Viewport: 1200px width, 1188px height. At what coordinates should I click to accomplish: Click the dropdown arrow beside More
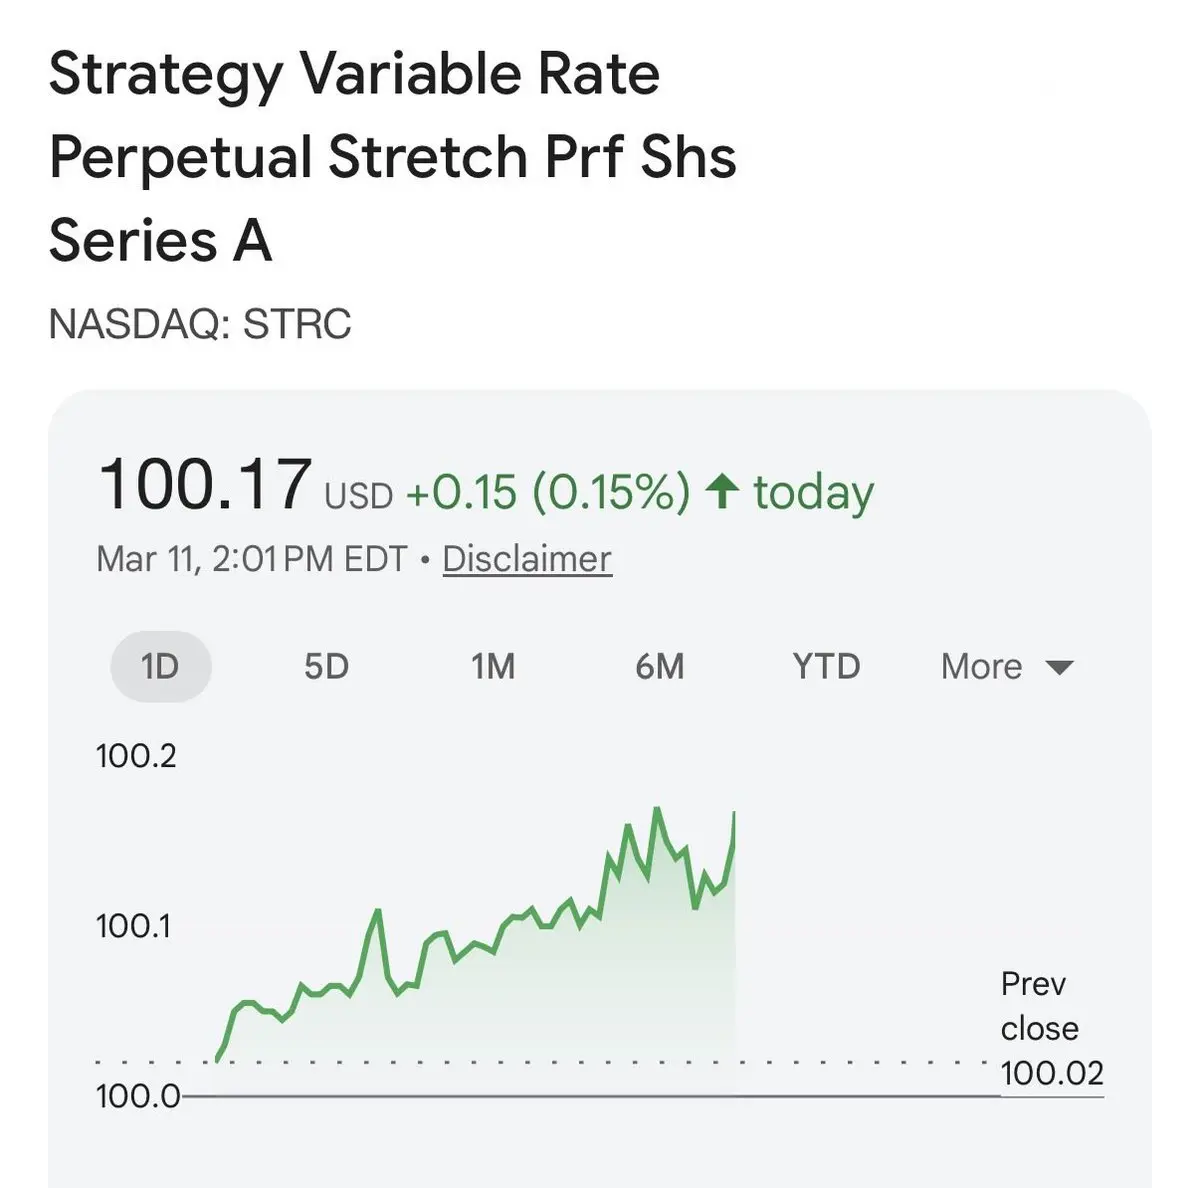click(x=1058, y=667)
